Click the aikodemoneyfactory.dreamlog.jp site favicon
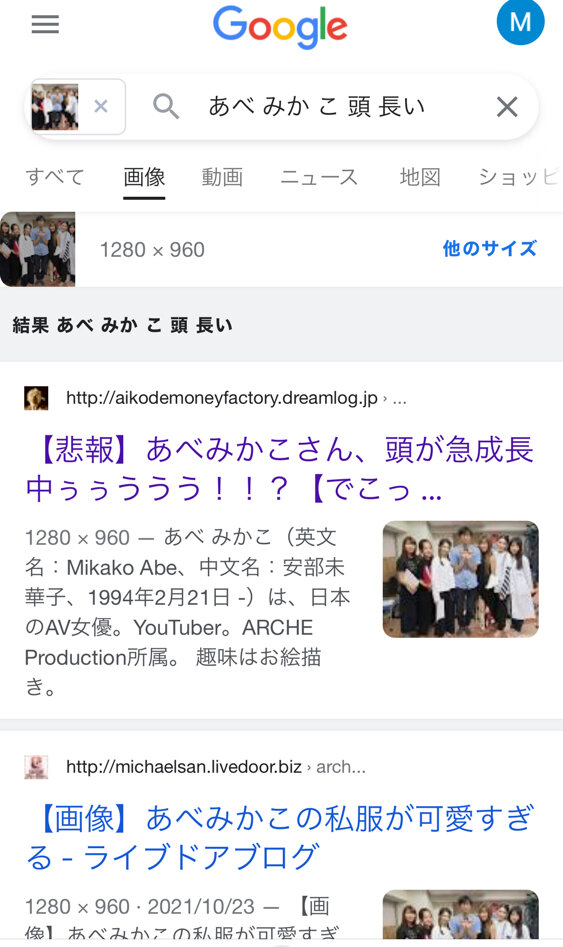The image size is (563, 947). click(36, 398)
